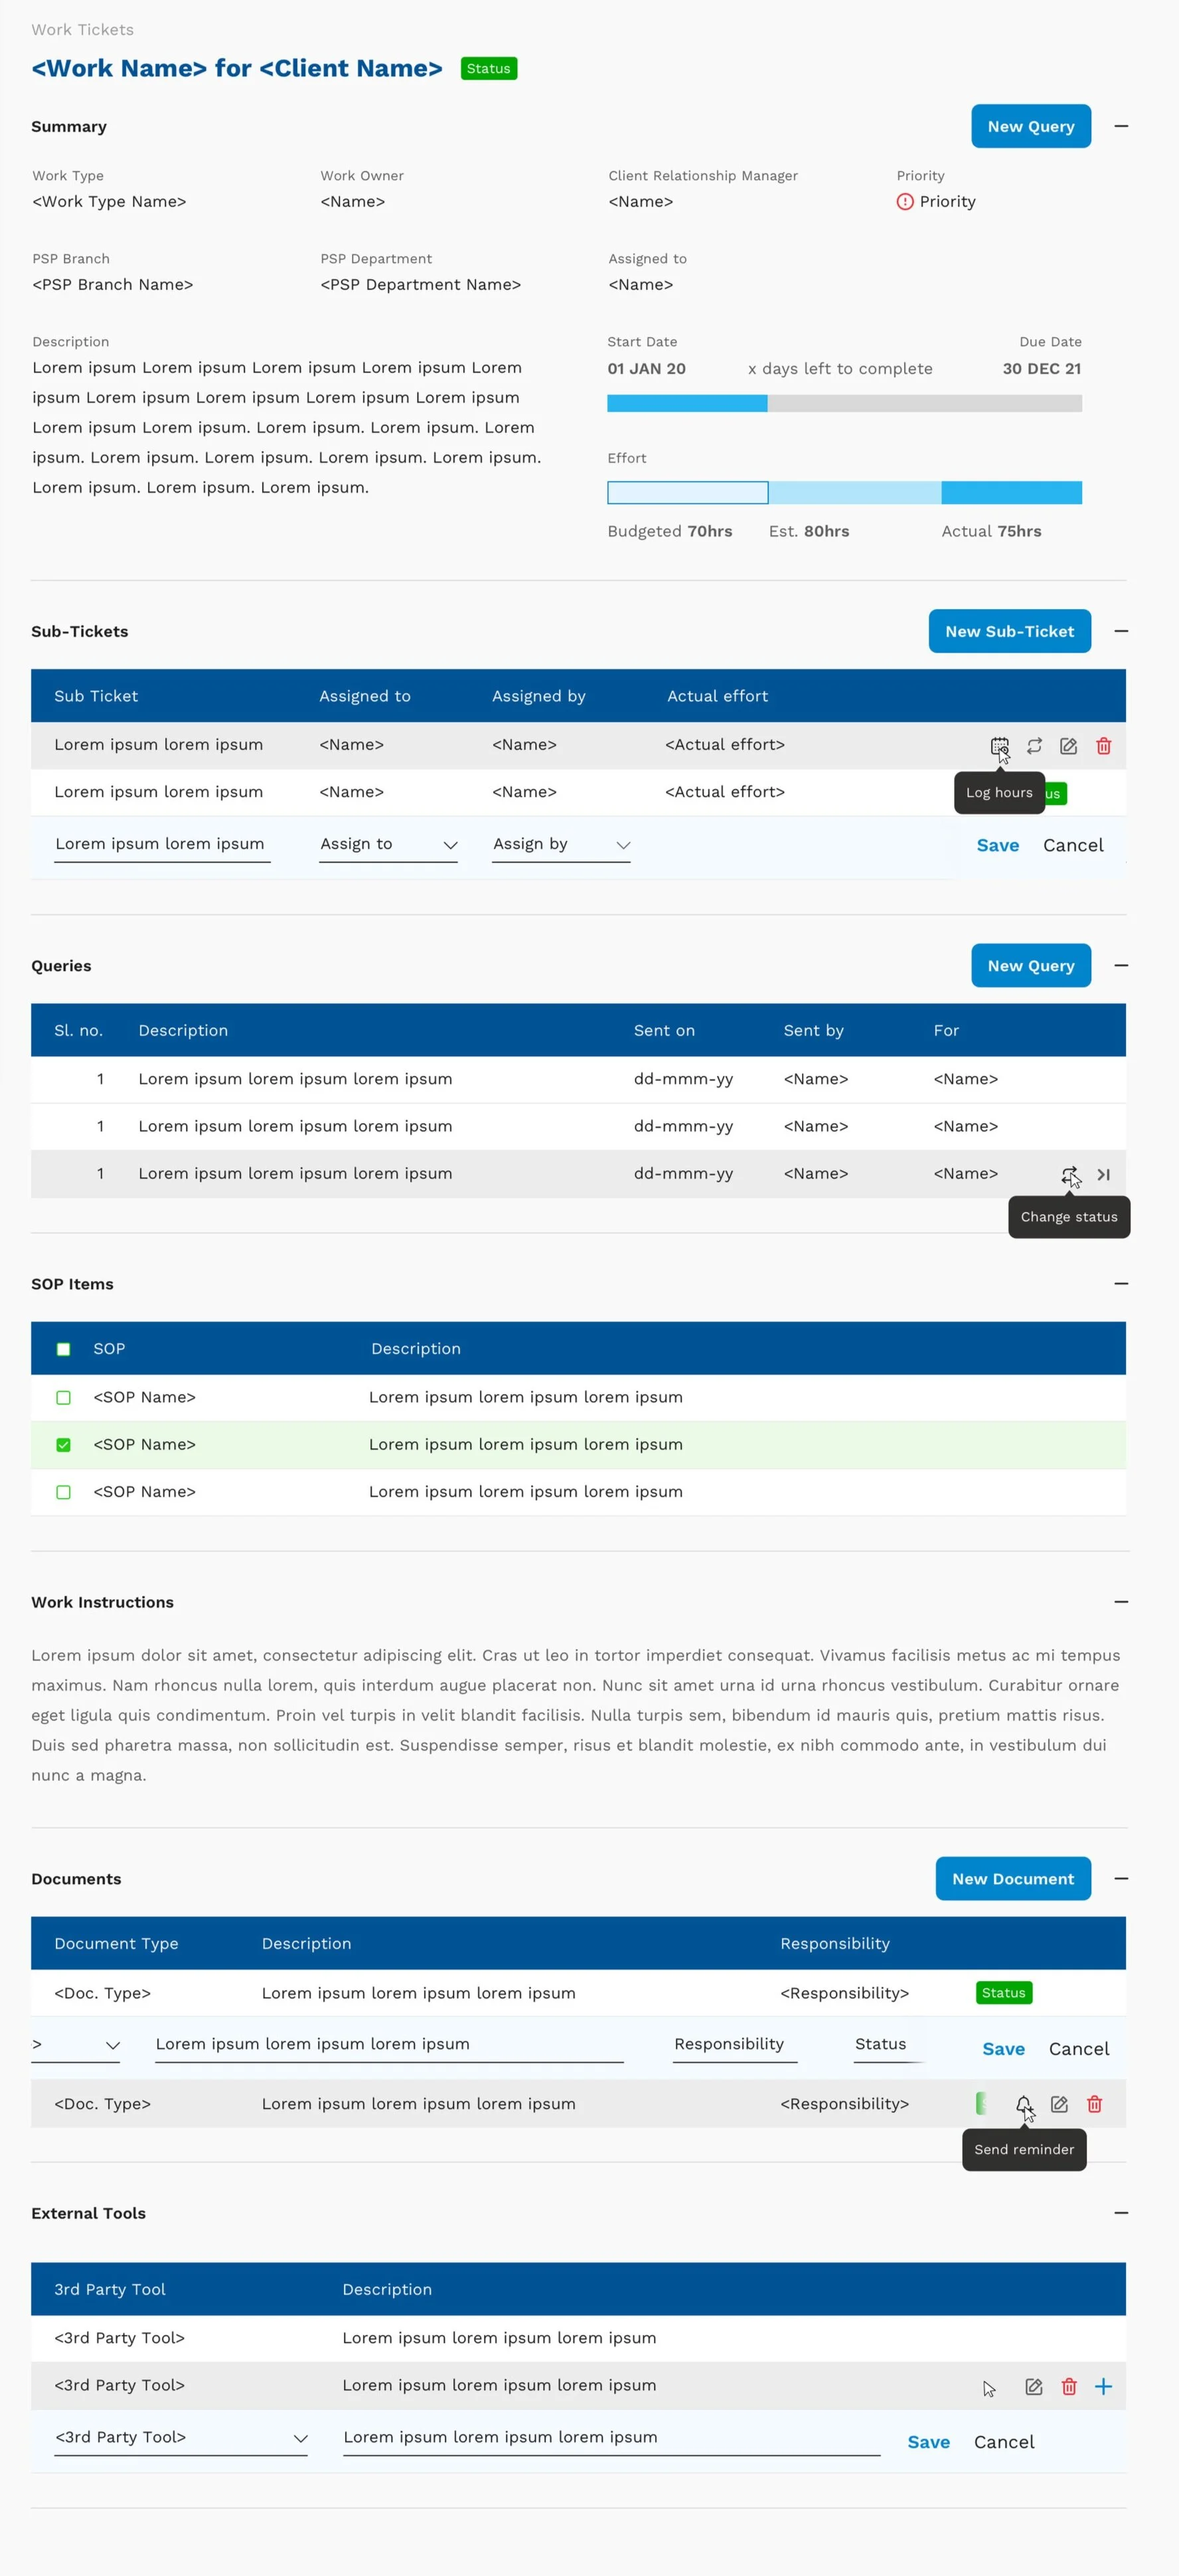Delete the document row with trash icon
Image resolution: width=1179 pixels, height=2576 pixels.
1094,2104
